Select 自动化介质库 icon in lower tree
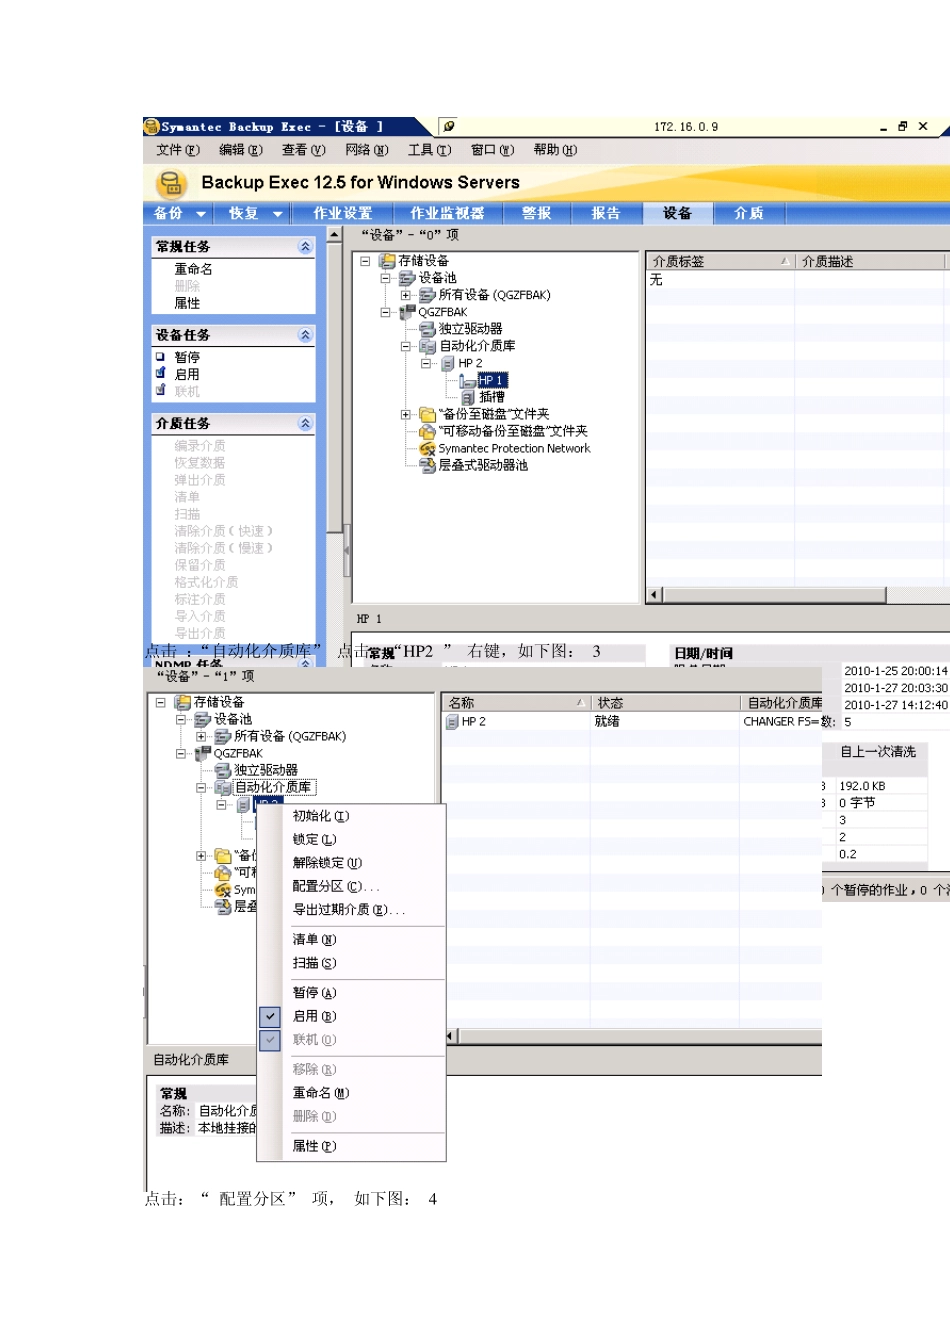The height and width of the screenshot is (1344, 950). [223, 787]
